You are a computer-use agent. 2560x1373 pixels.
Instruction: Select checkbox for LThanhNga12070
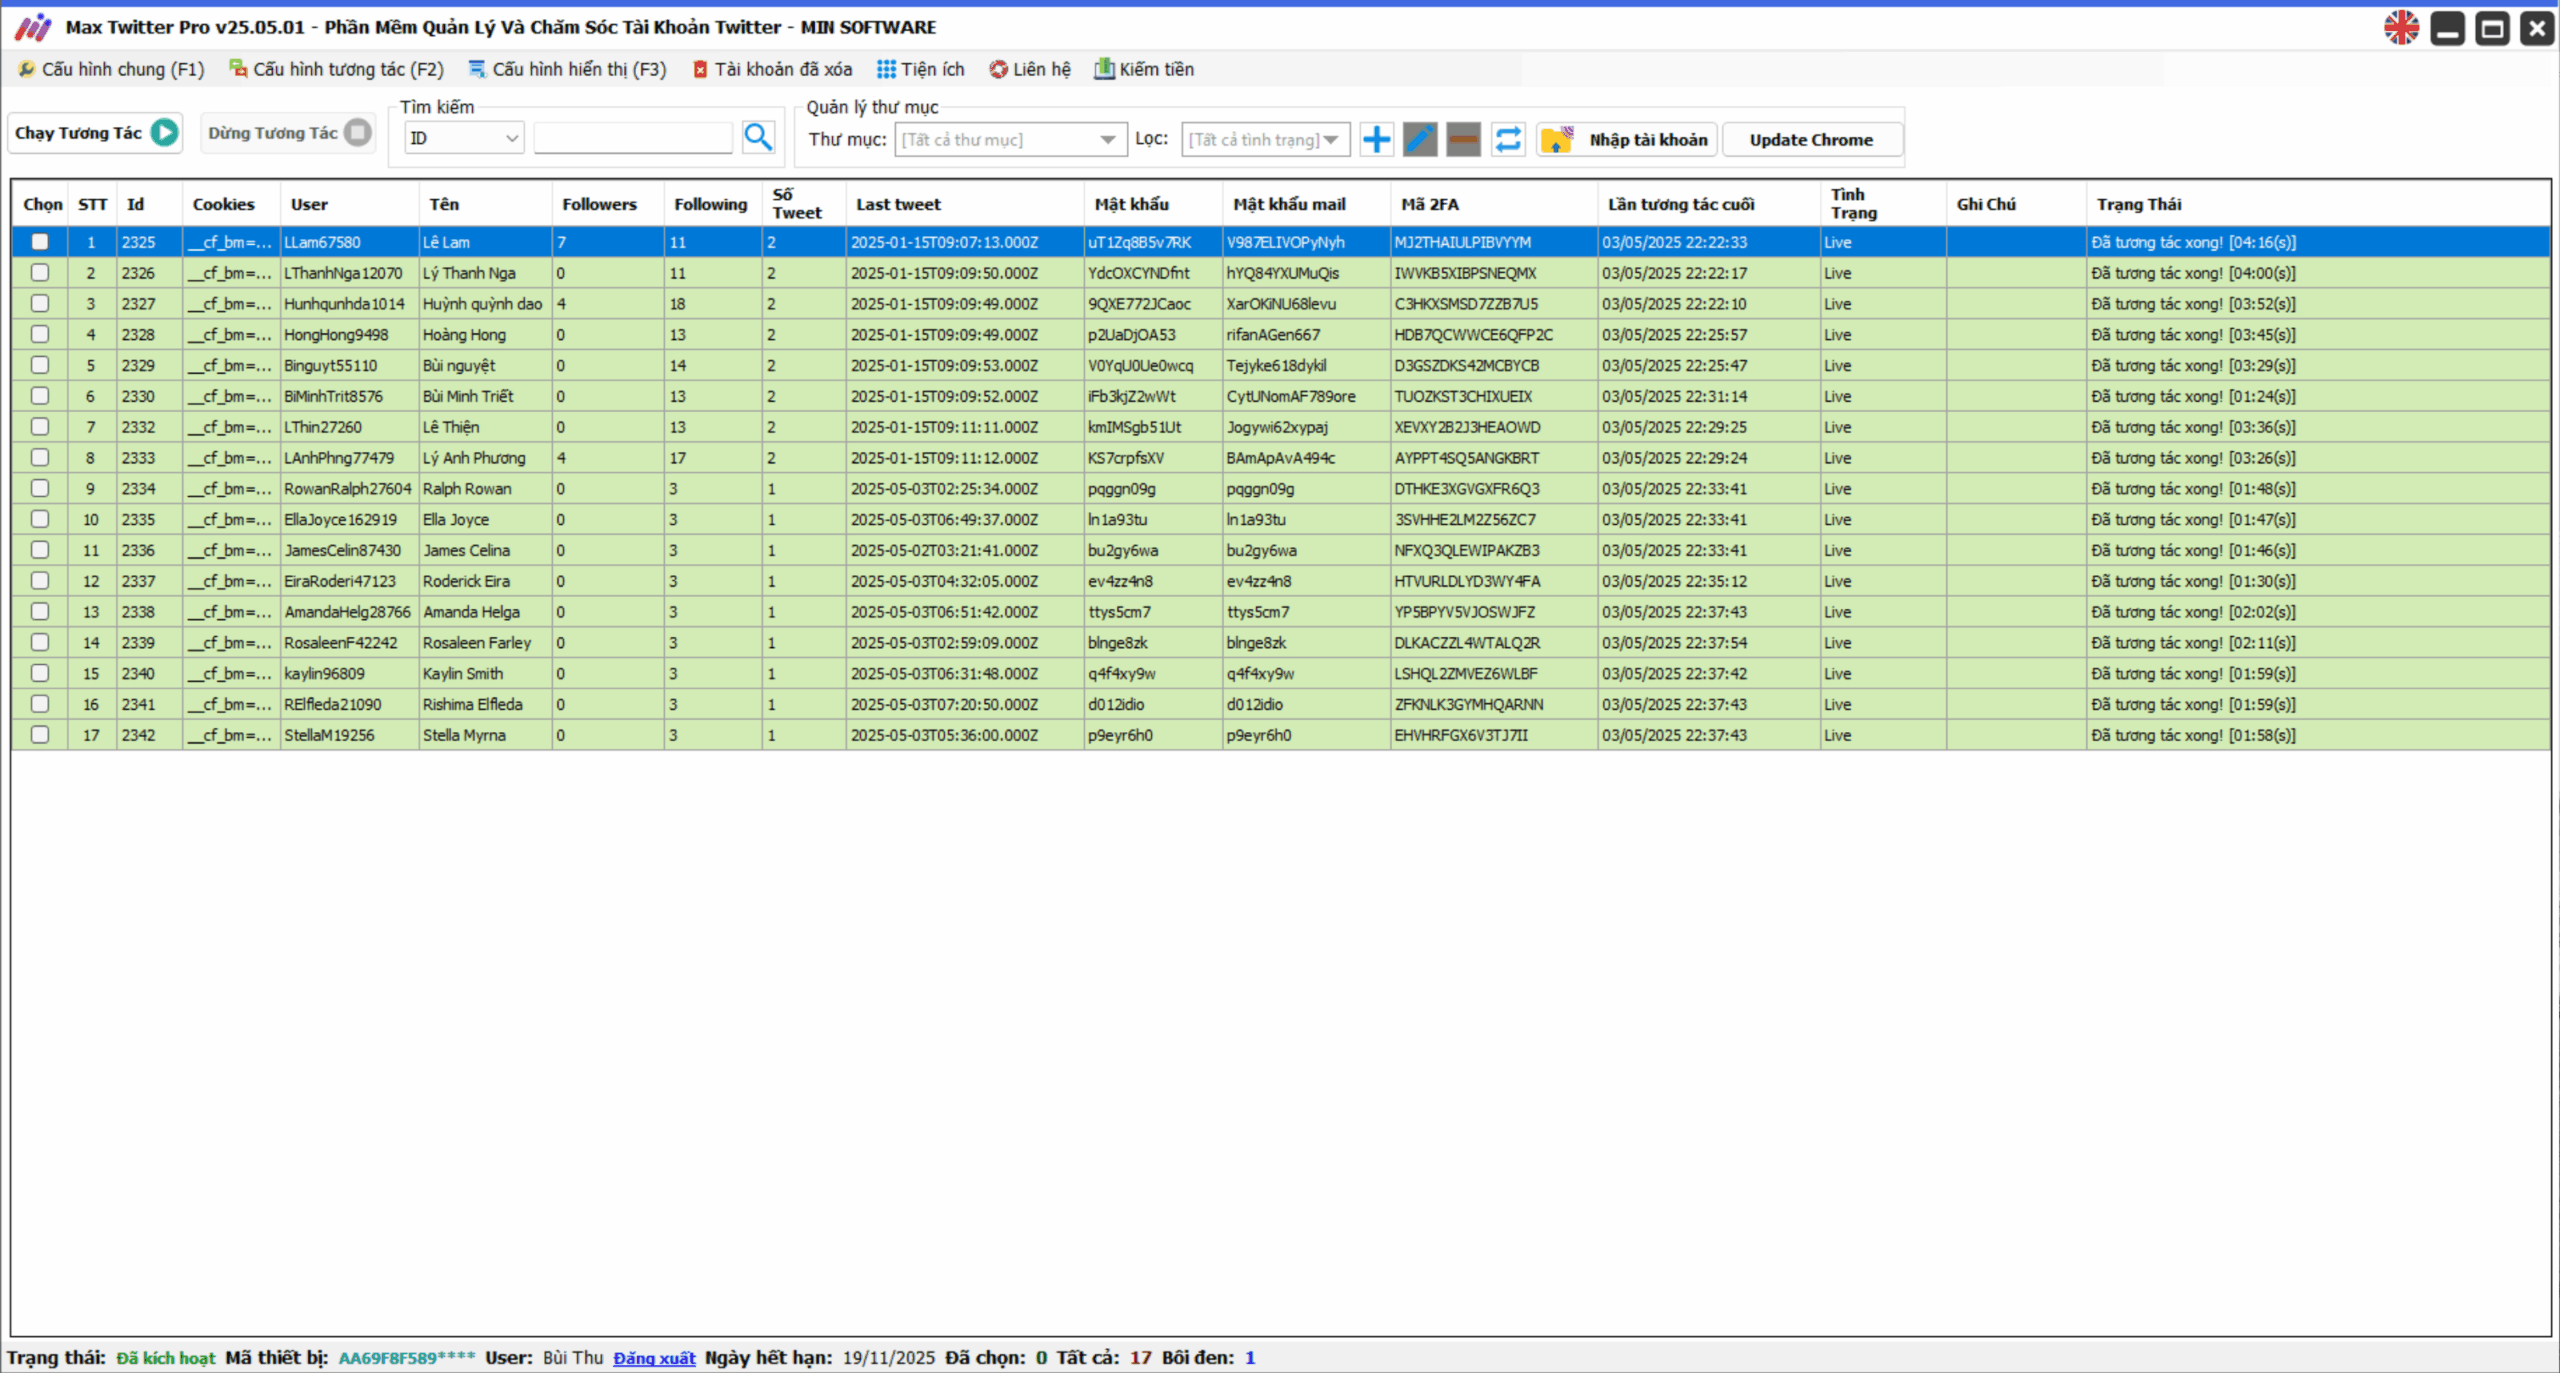40,272
